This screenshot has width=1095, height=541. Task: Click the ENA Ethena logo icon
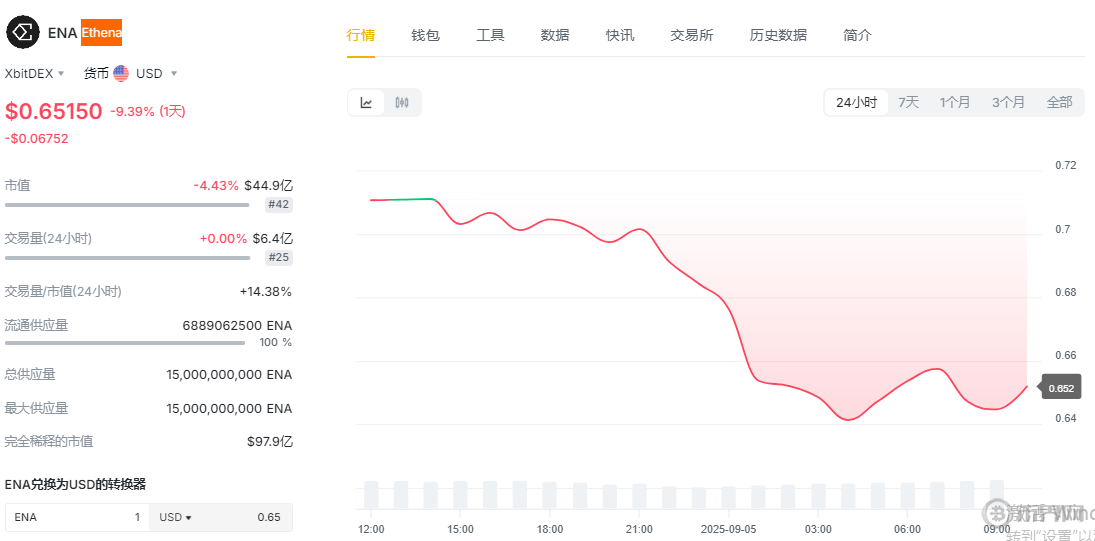(x=23, y=33)
